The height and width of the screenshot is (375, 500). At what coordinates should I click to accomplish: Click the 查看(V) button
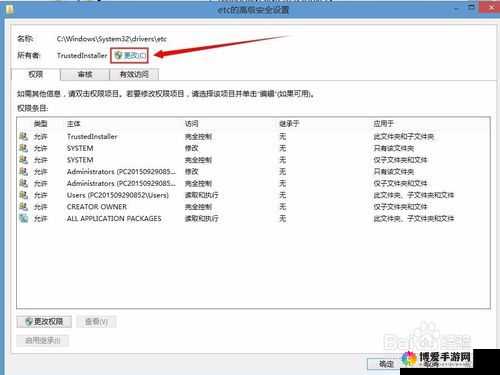point(96,321)
